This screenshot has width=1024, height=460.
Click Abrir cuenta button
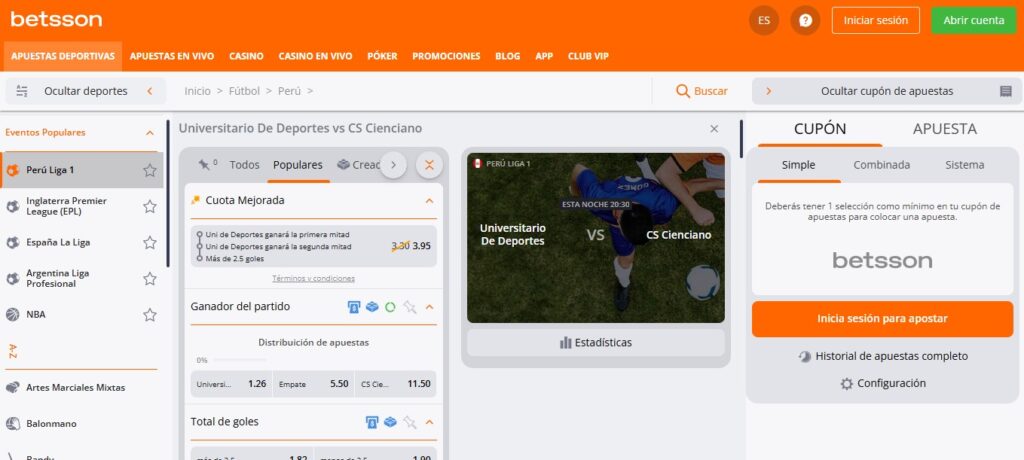click(974, 20)
